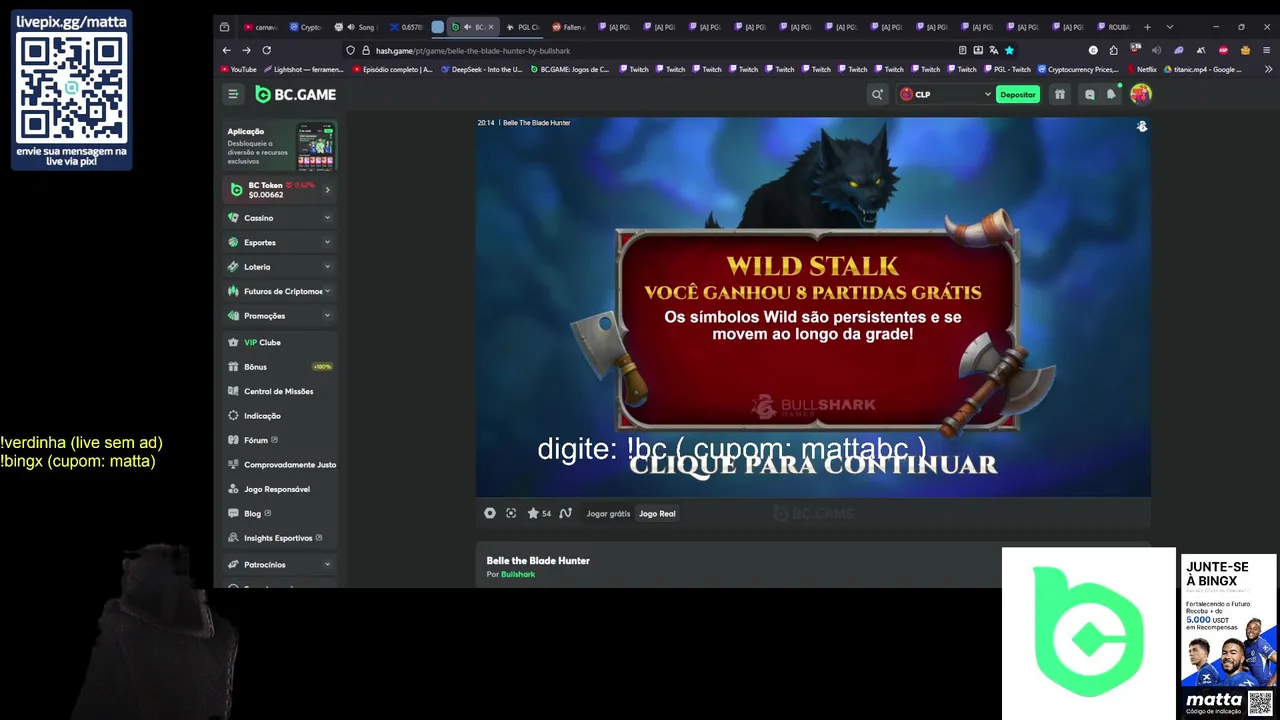1280x720 pixels.
Task: Show more bookmarks overflow chevron
Action: [x=1269, y=69]
